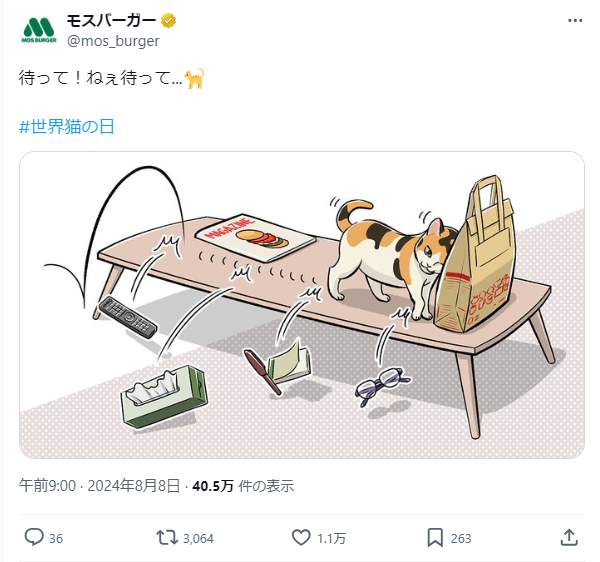Open the three-dot more options menu

pos(575,21)
